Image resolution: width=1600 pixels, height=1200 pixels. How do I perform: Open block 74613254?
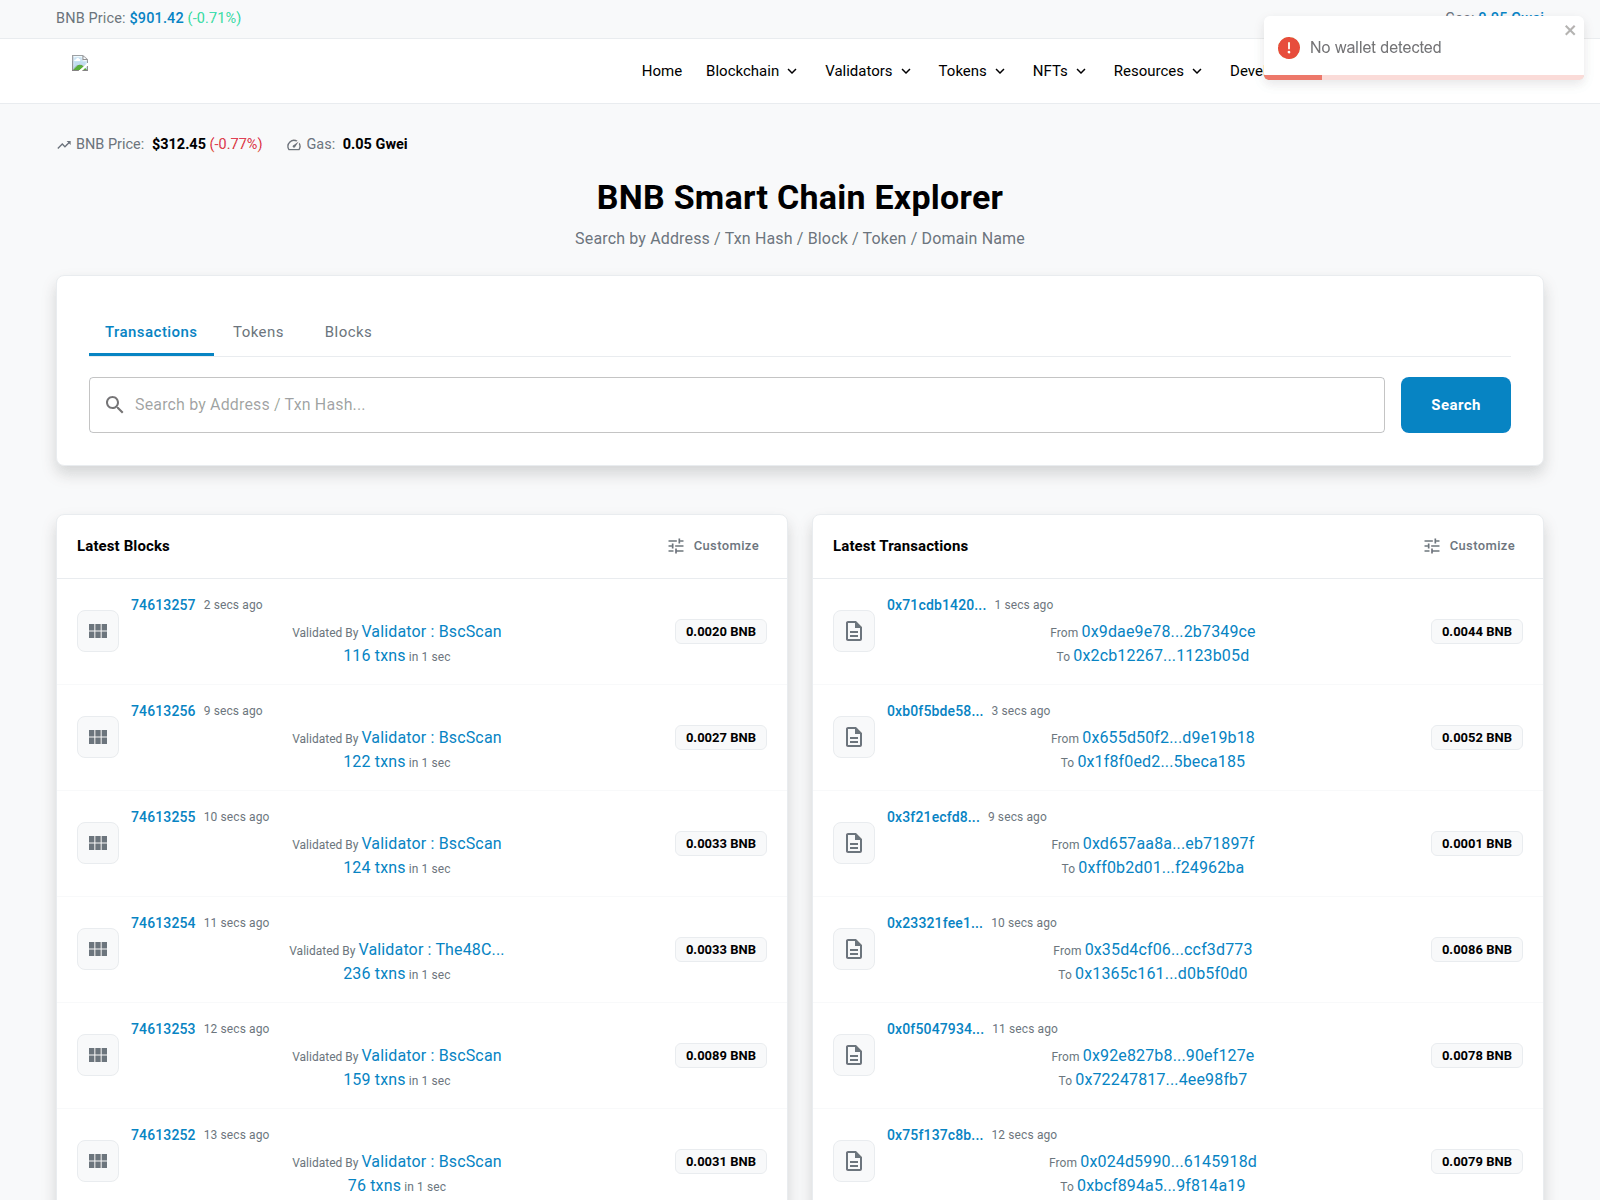(163, 923)
